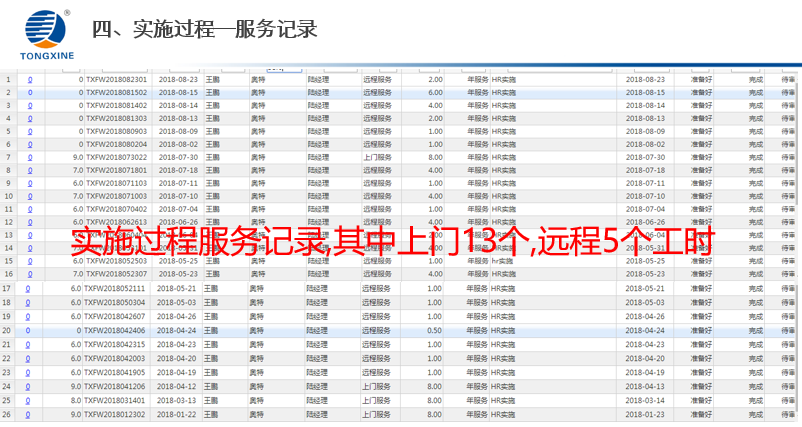Select the 完成 status cell in row 1
The height and width of the screenshot is (427, 802).
[x=756, y=79]
